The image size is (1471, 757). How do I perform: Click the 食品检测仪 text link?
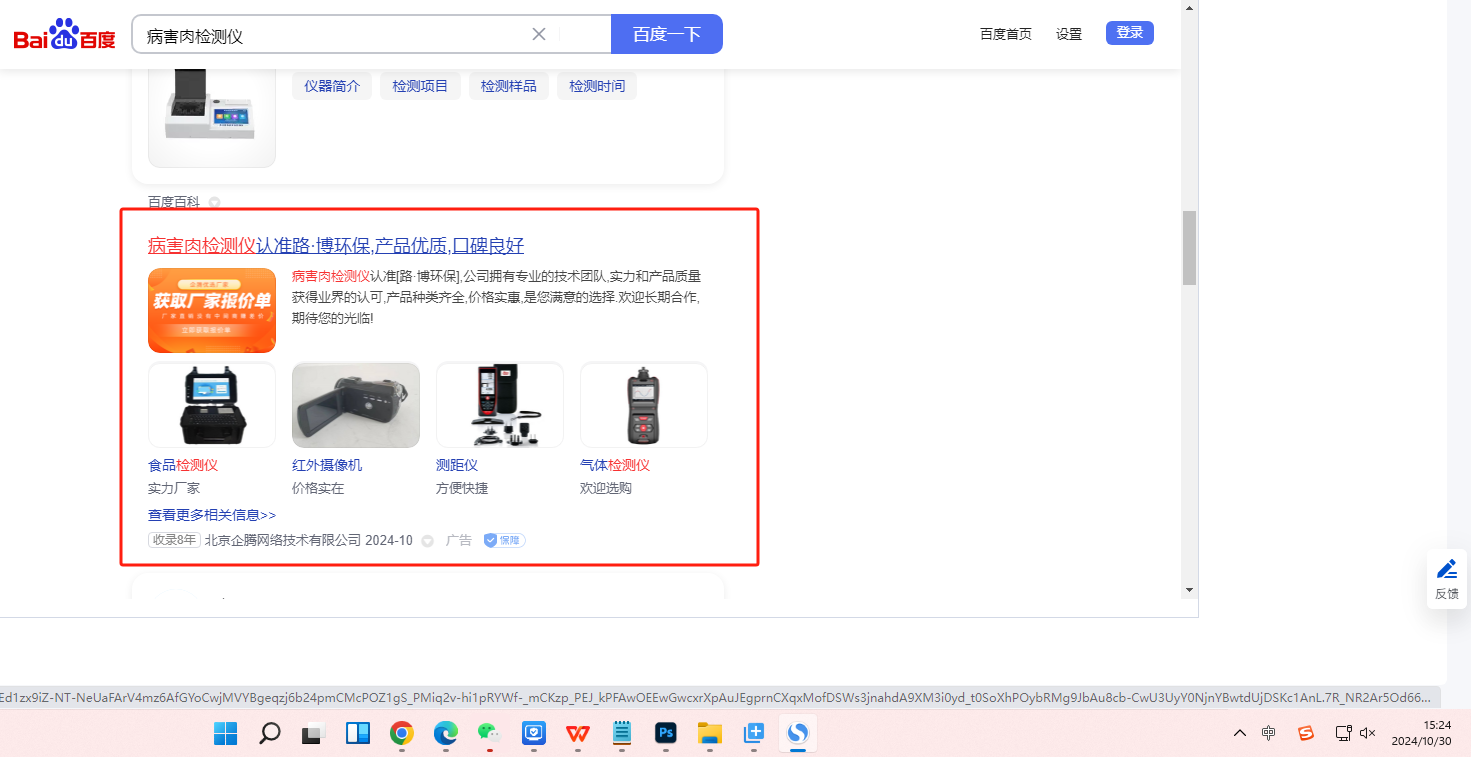[183, 465]
